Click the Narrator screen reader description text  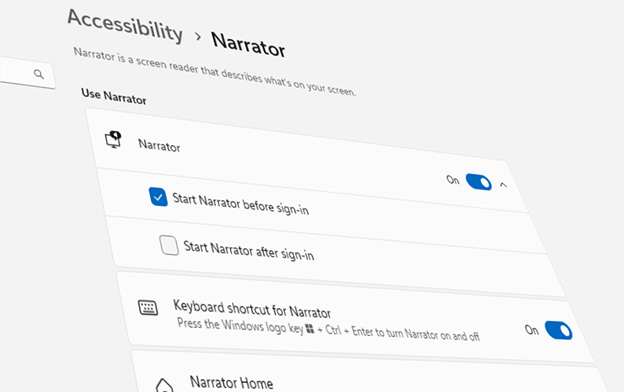click(x=214, y=72)
